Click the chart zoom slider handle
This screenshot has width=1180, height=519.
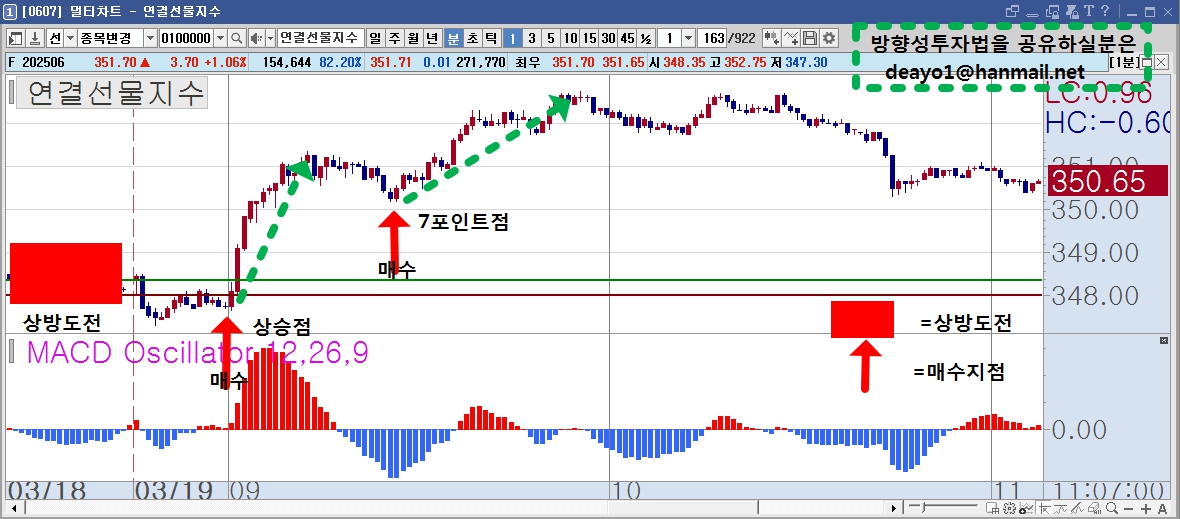(x=923, y=508)
